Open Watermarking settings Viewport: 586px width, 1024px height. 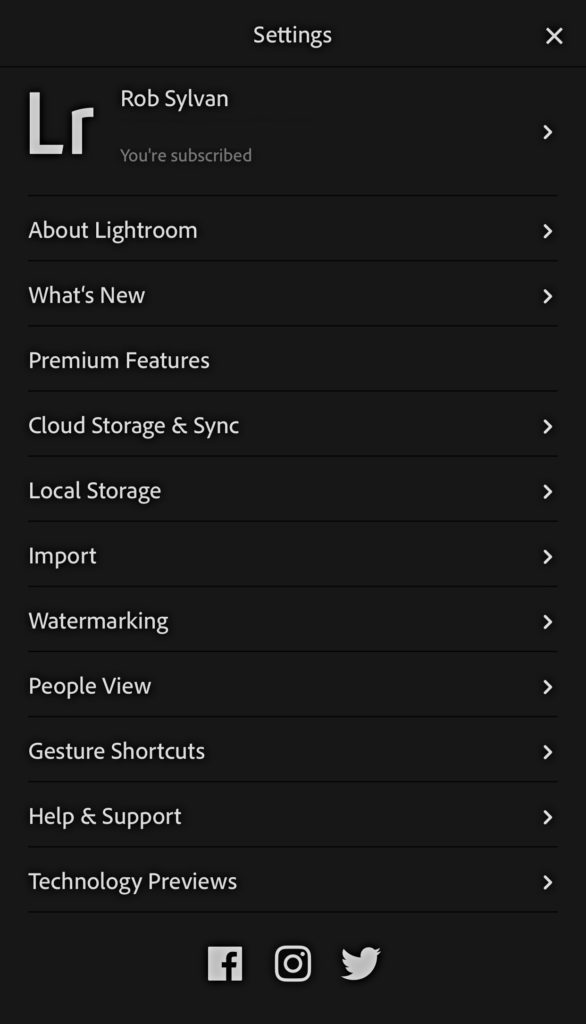(x=293, y=621)
